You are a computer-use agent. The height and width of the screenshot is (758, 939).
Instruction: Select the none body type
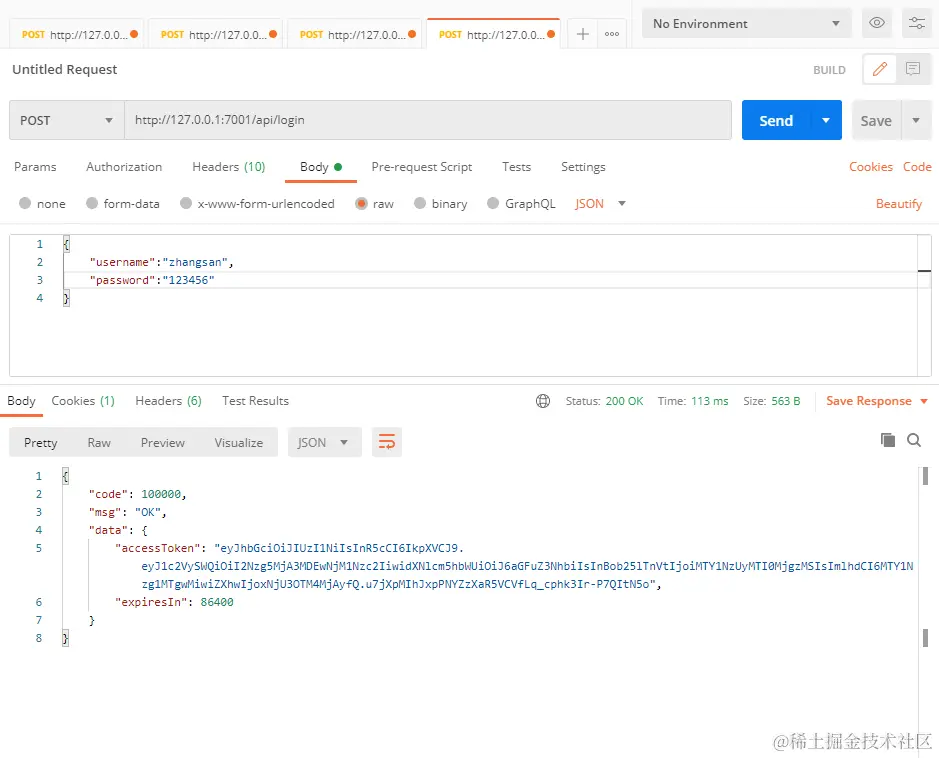(x=42, y=204)
